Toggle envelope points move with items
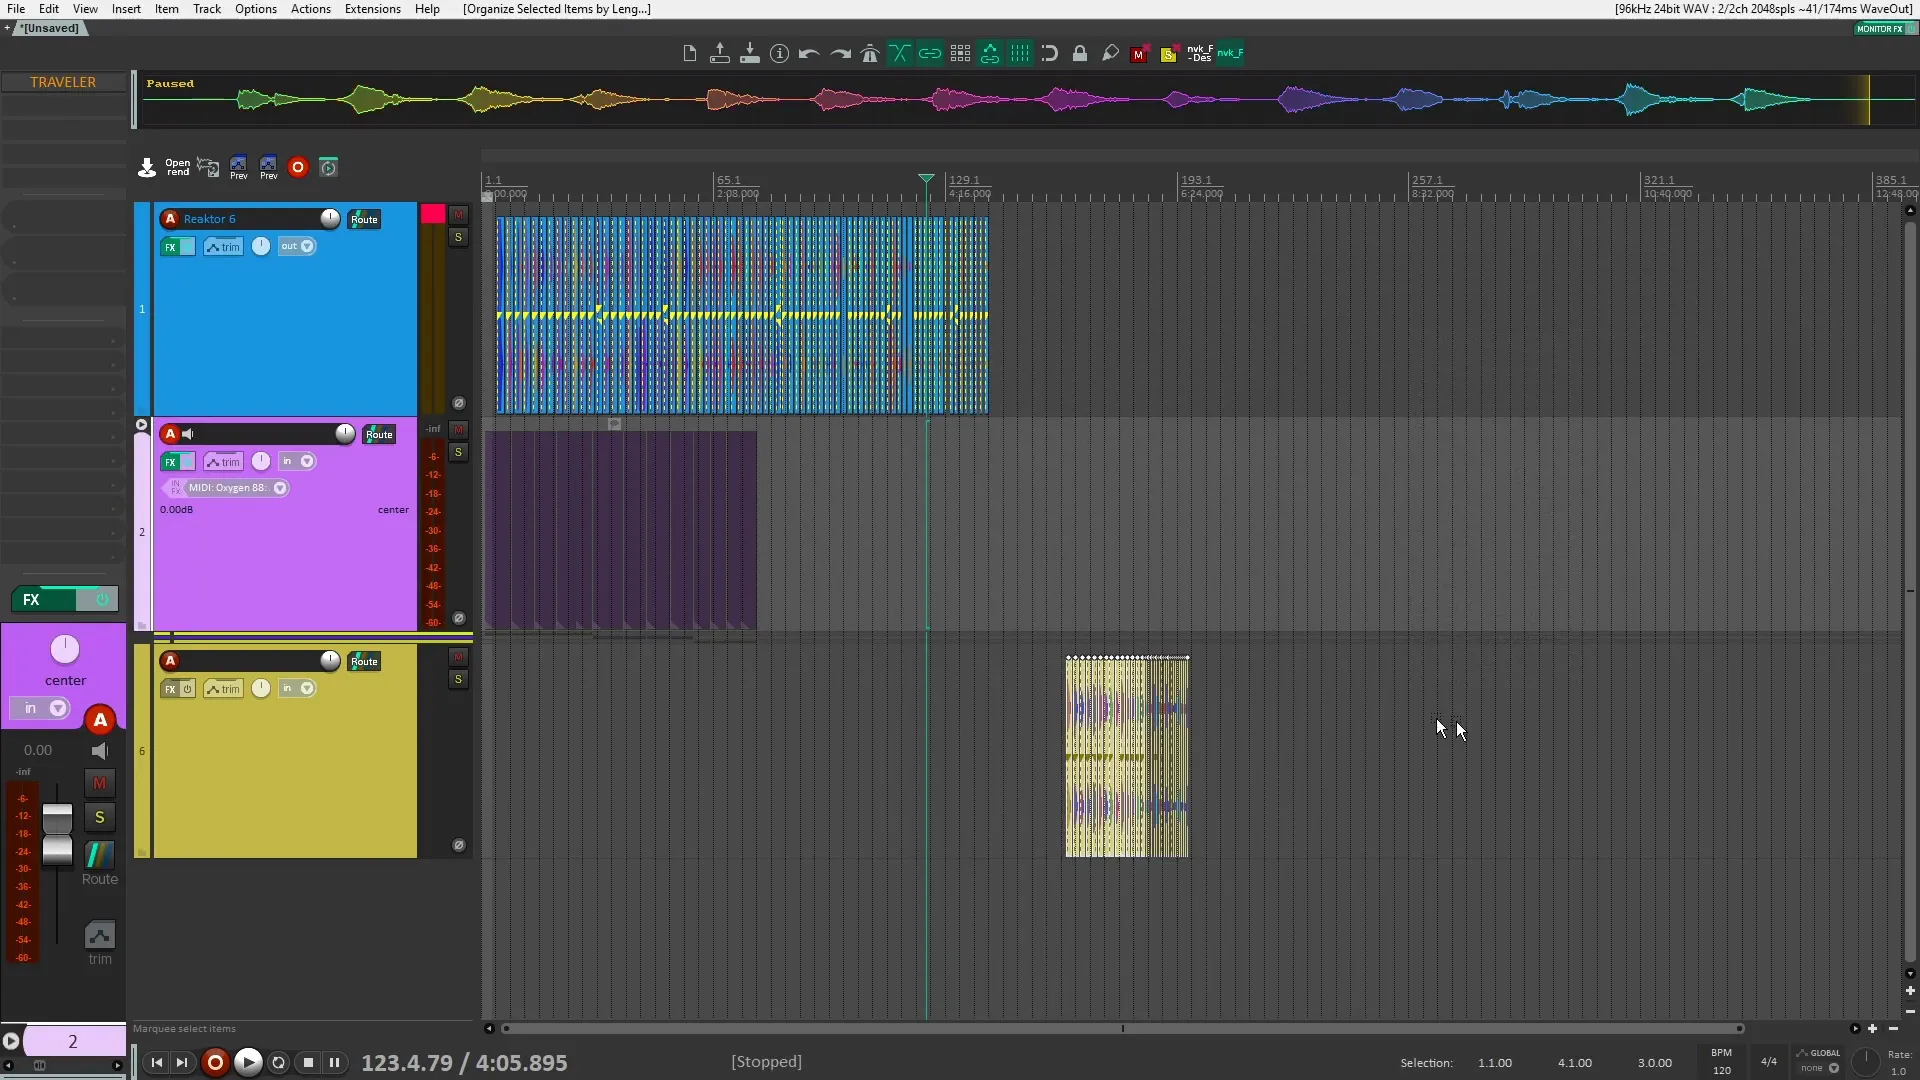Viewport: 1920px width, 1080px height. pos(990,54)
